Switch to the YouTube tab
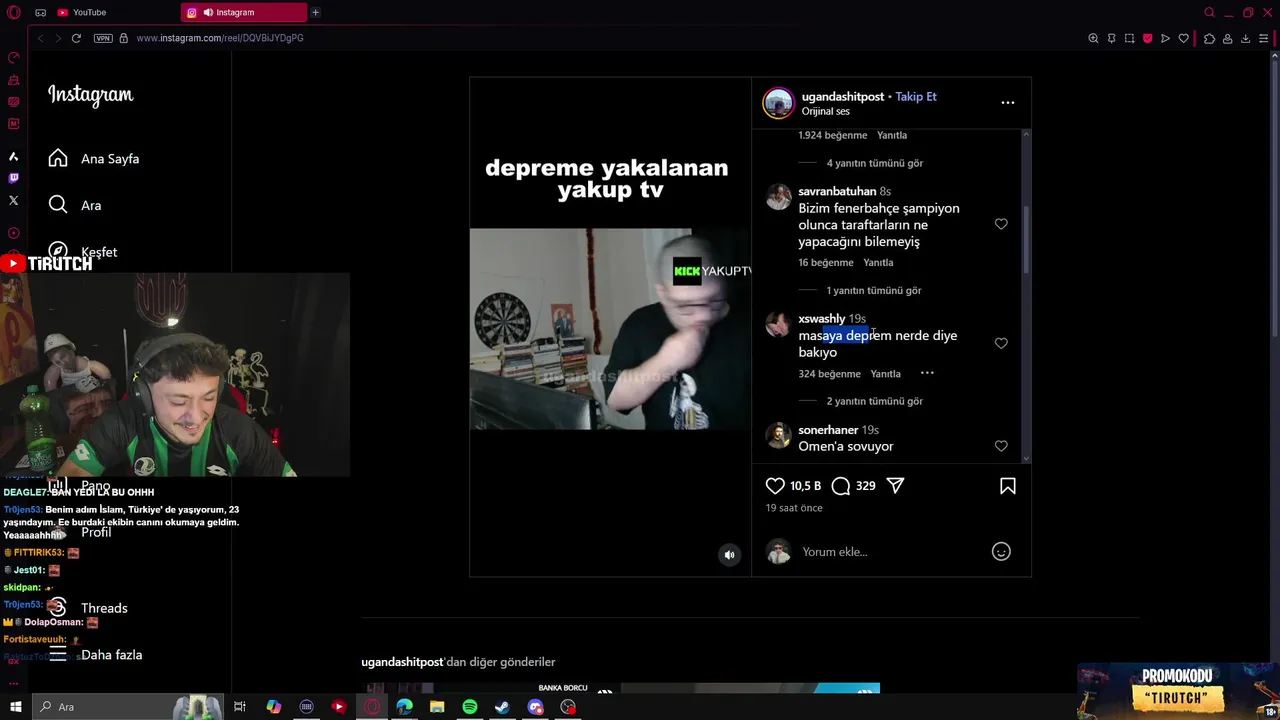The width and height of the screenshot is (1280, 720). (114, 12)
